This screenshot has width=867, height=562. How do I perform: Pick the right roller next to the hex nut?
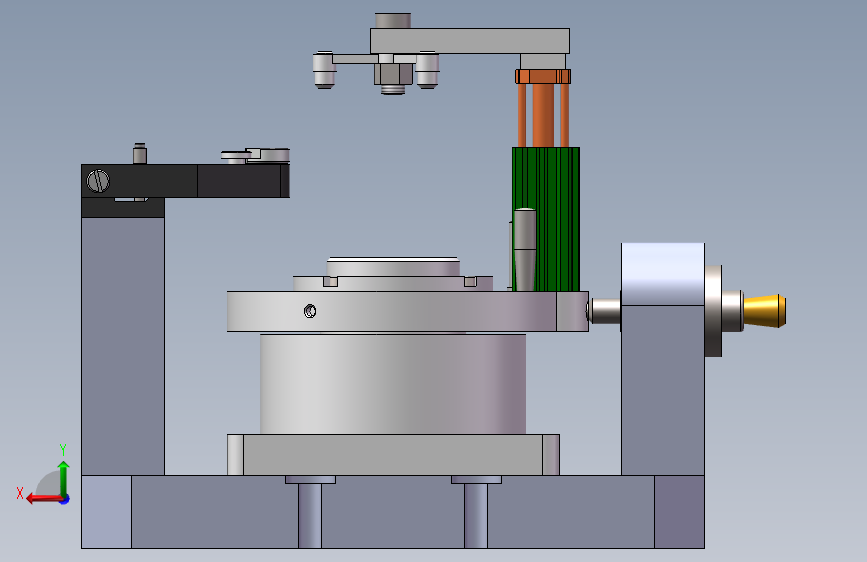tap(427, 70)
